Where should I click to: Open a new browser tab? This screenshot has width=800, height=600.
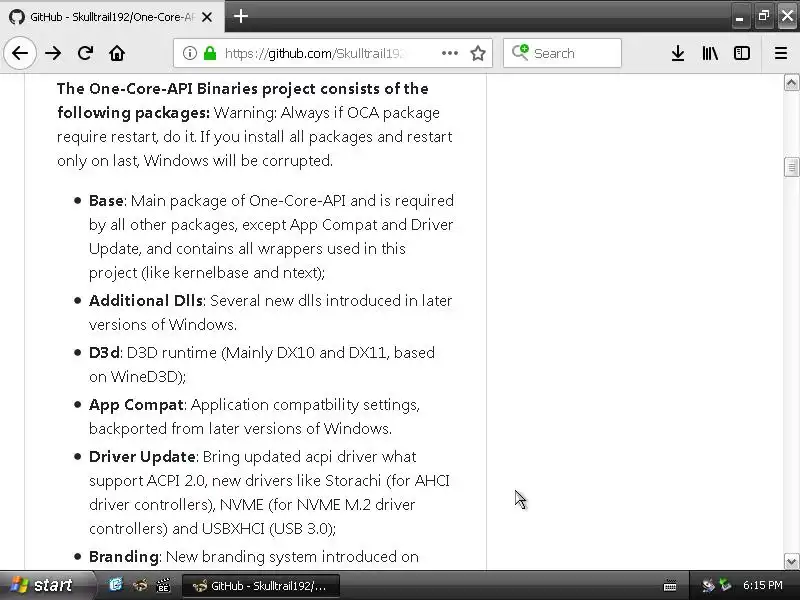pos(241,16)
